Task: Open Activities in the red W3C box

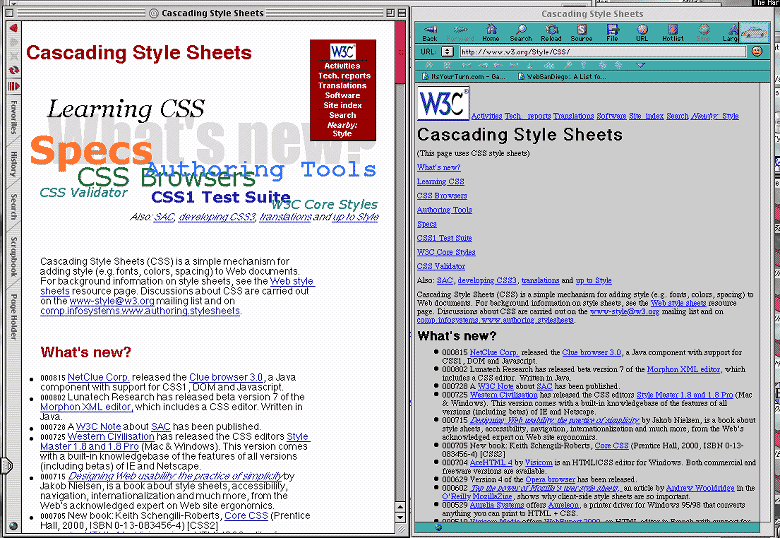Action: tap(342, 66)
